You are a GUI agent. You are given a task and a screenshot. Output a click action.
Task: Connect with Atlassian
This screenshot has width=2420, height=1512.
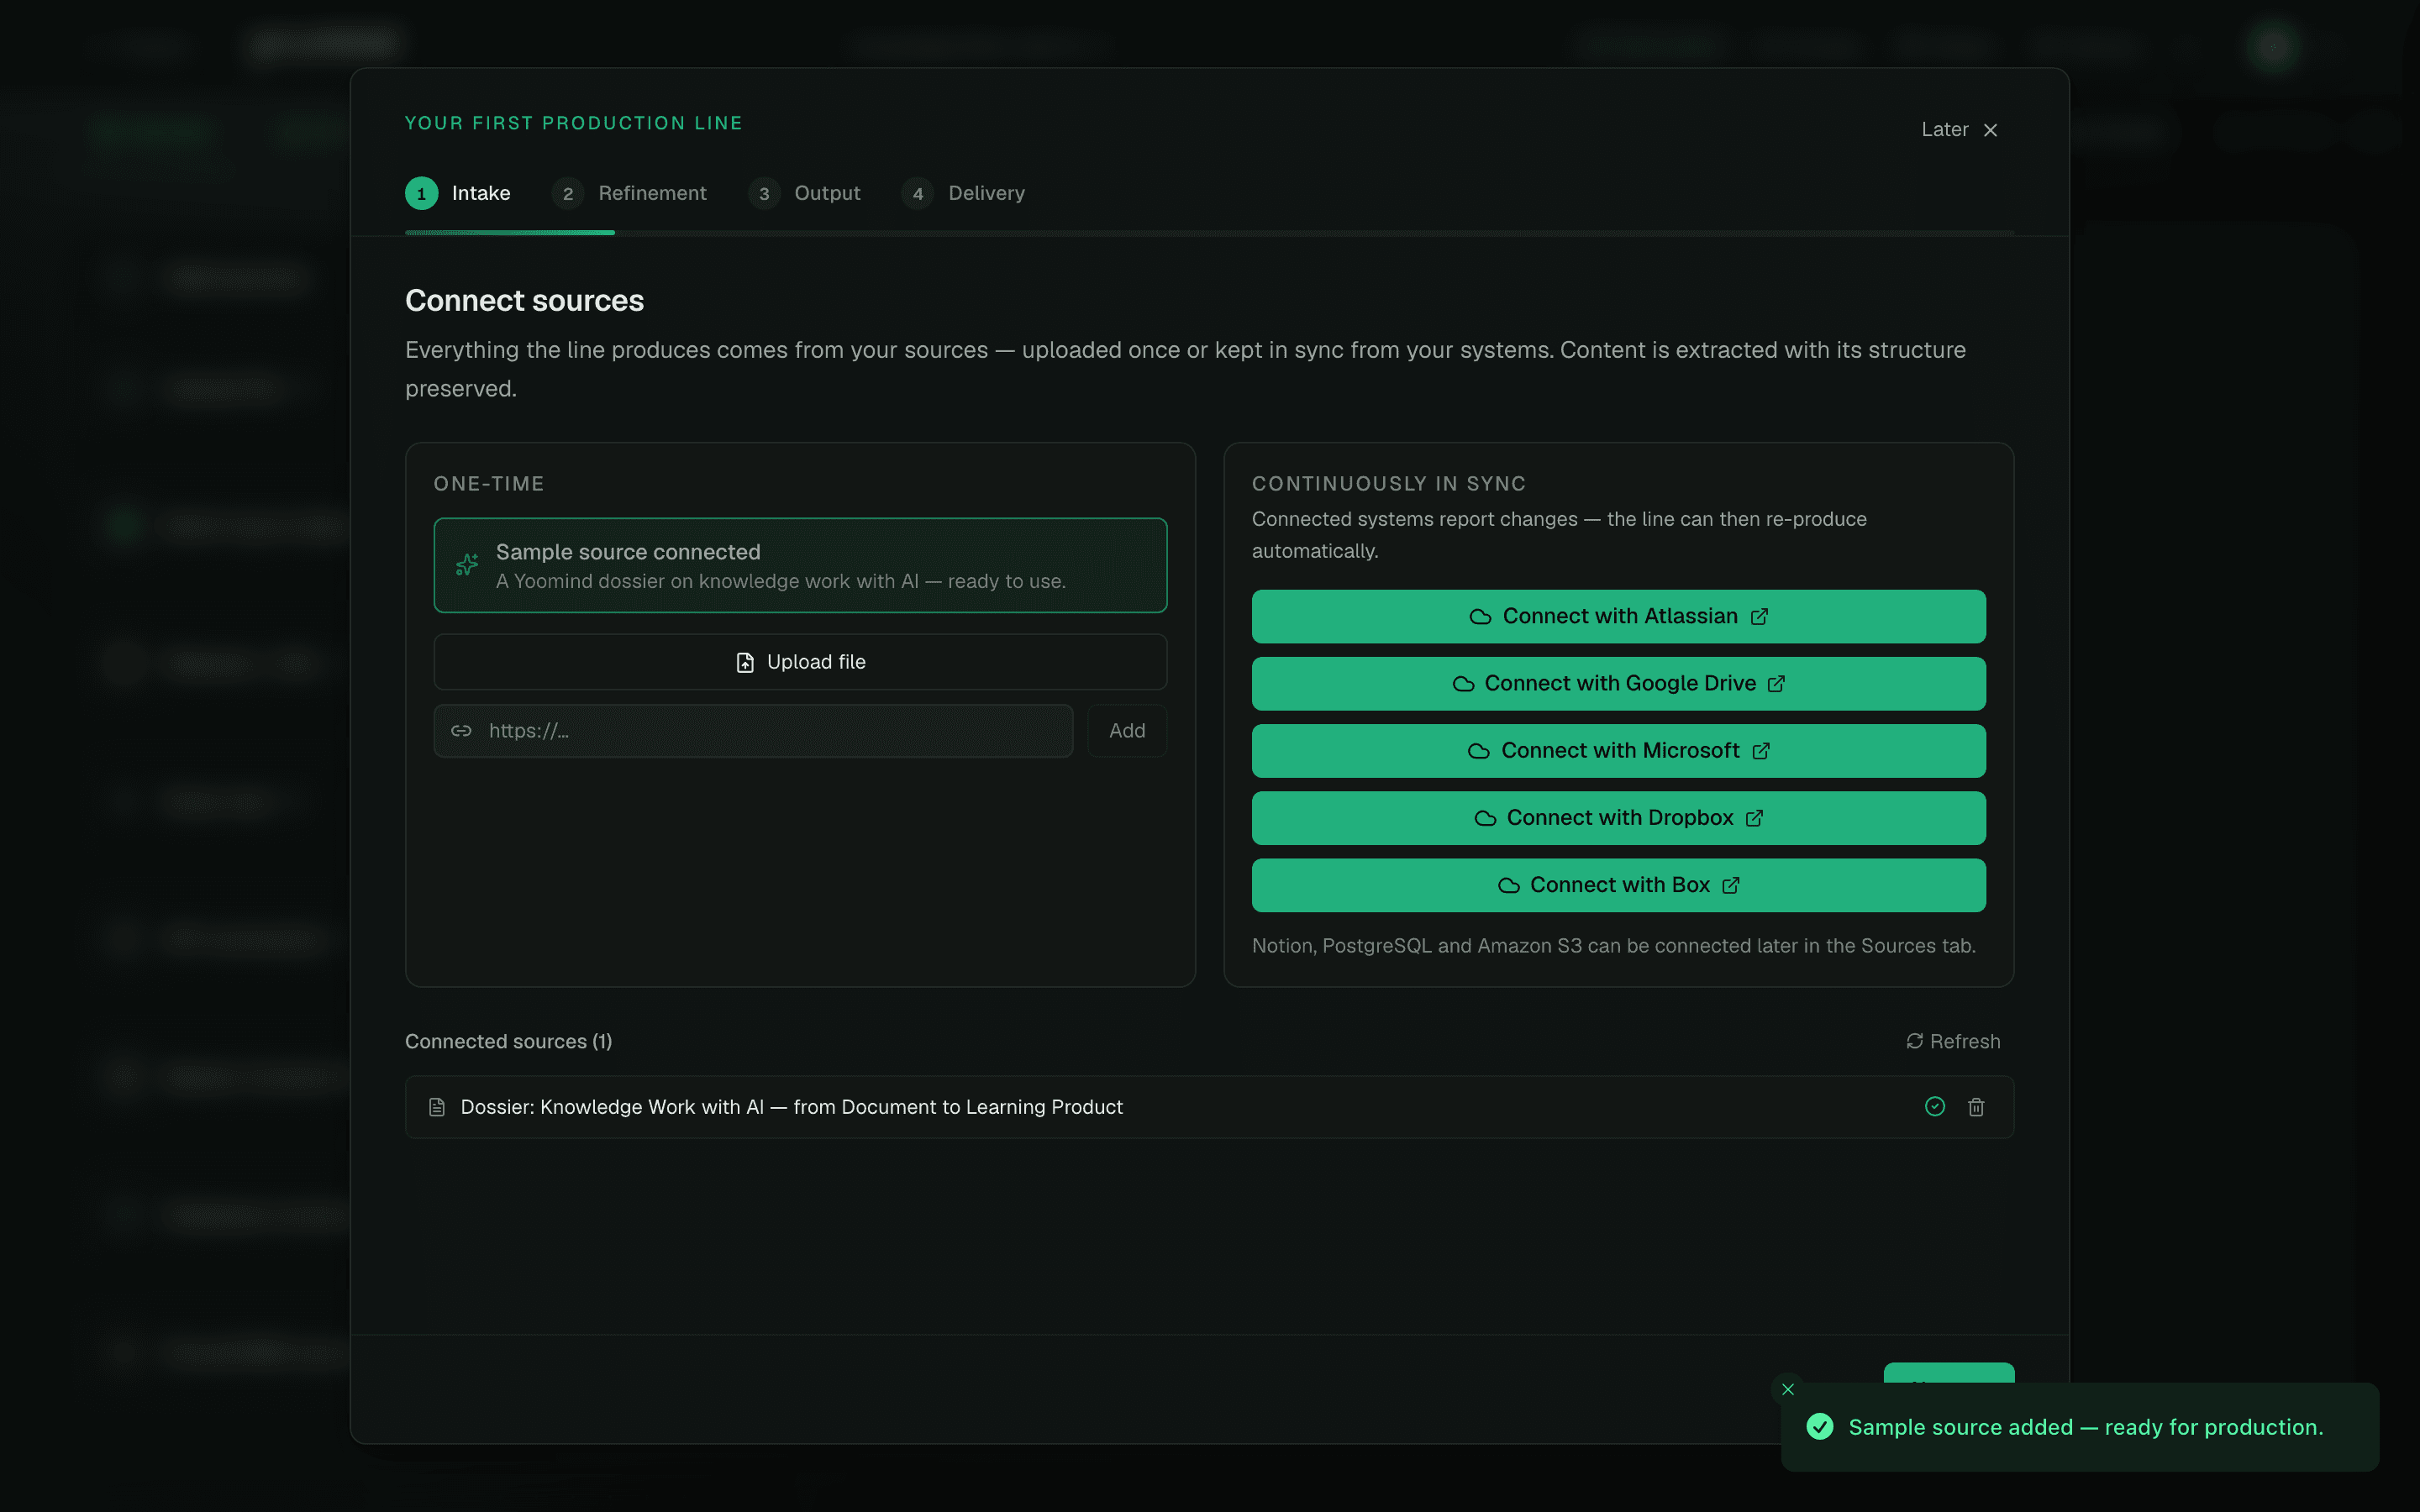[x=1618, y=616]
